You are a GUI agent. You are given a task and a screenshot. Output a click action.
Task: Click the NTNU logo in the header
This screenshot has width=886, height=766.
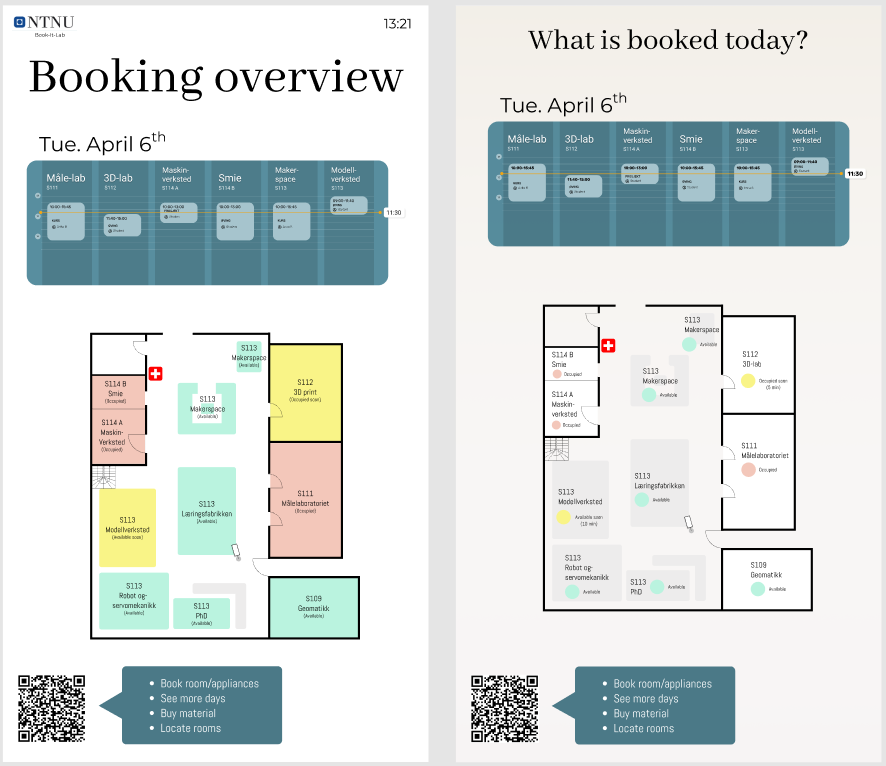[44, 23]
